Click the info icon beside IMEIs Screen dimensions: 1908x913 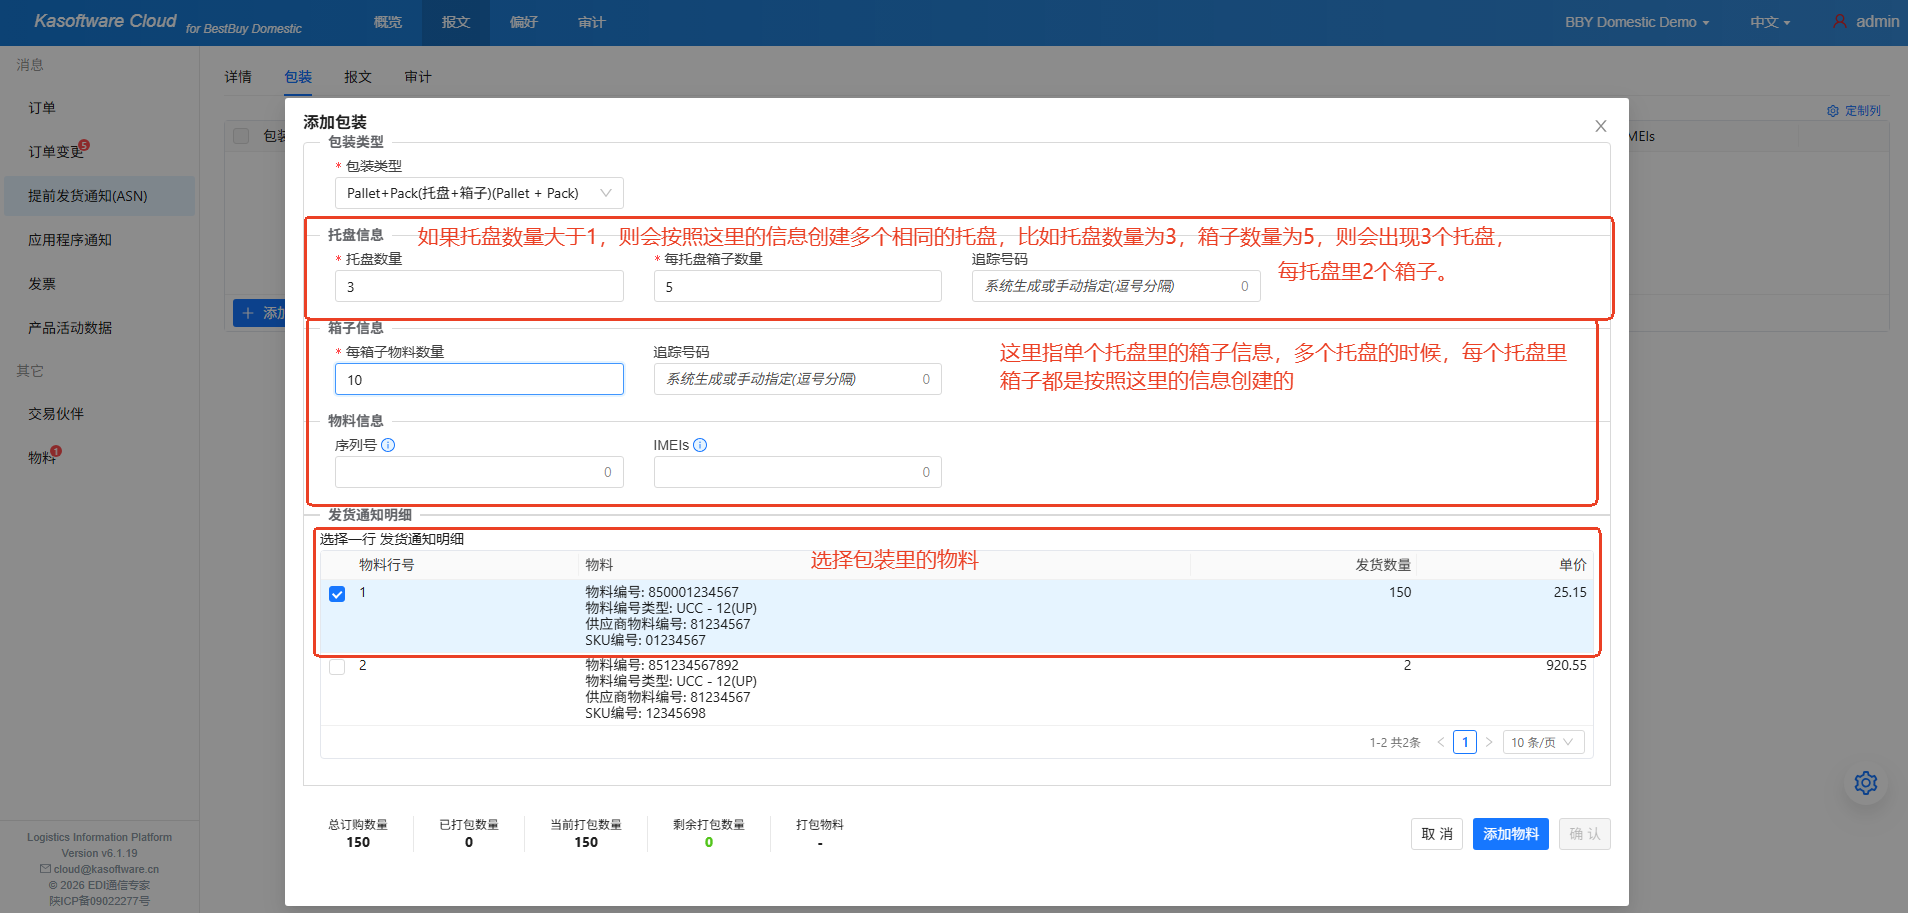pyautogui.click(x=700, y=444)
